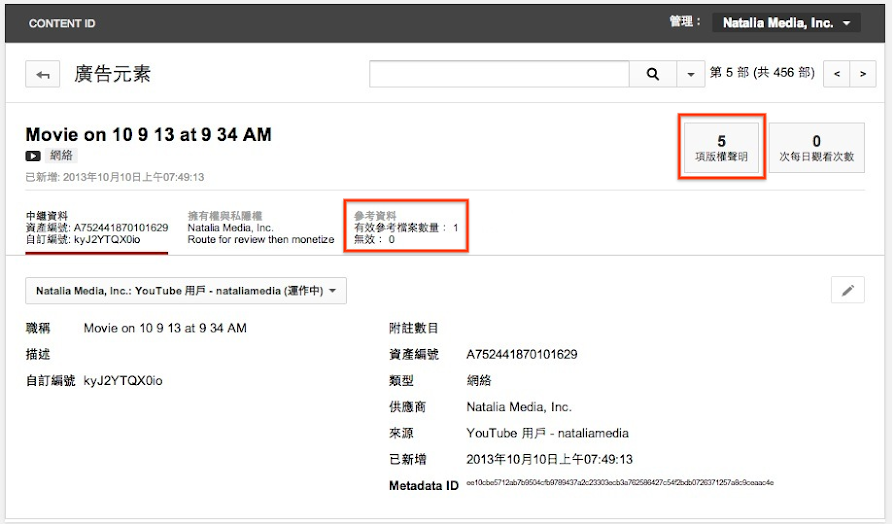Click the 已新增 date value in details

click(x=551, y=460)
